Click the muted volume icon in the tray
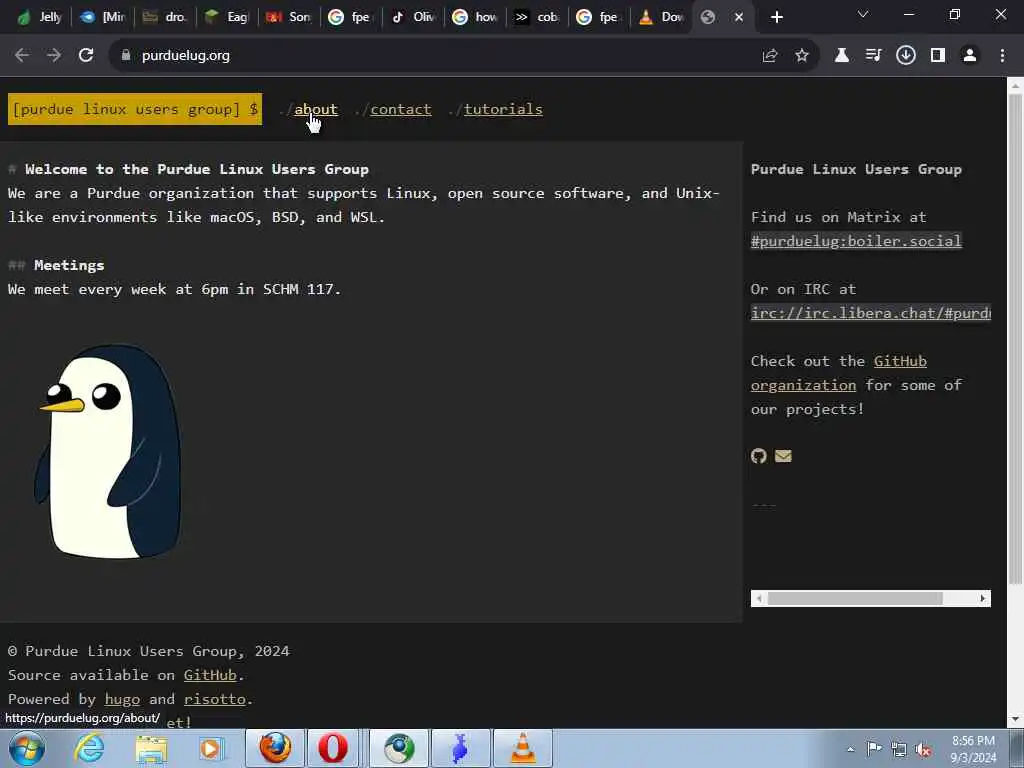The height and width of the screenshot is (768, 1024). 923,749
